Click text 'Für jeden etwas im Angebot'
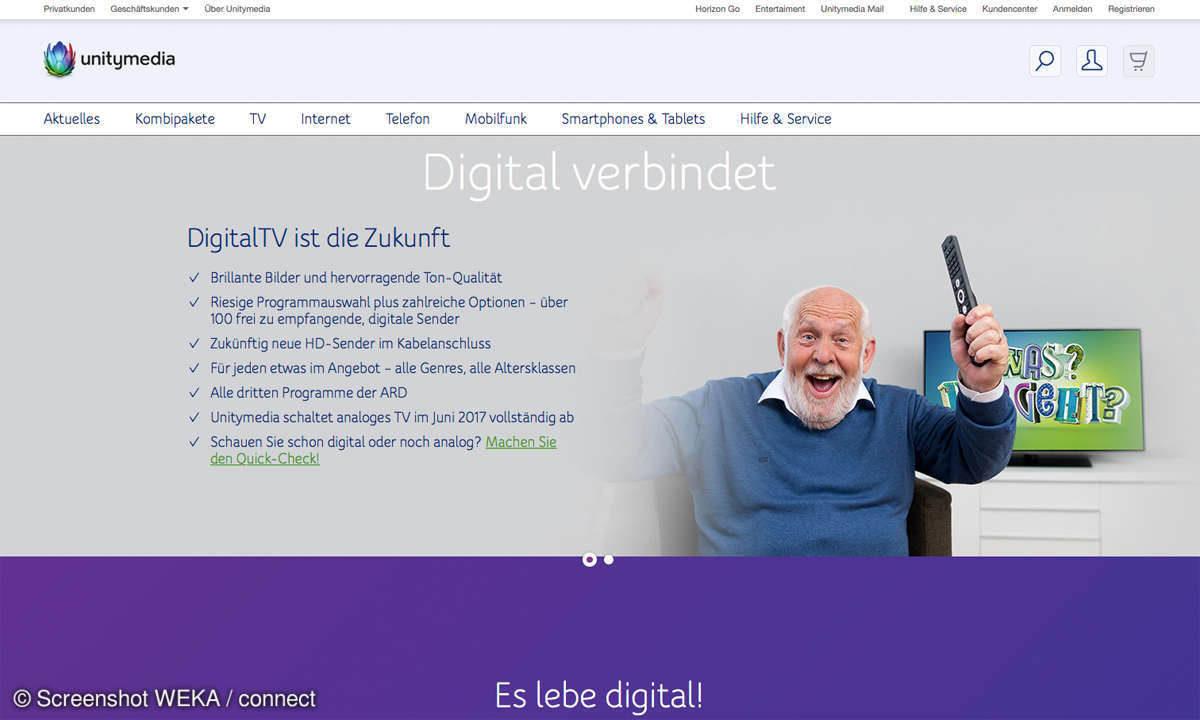 [298, 368]
